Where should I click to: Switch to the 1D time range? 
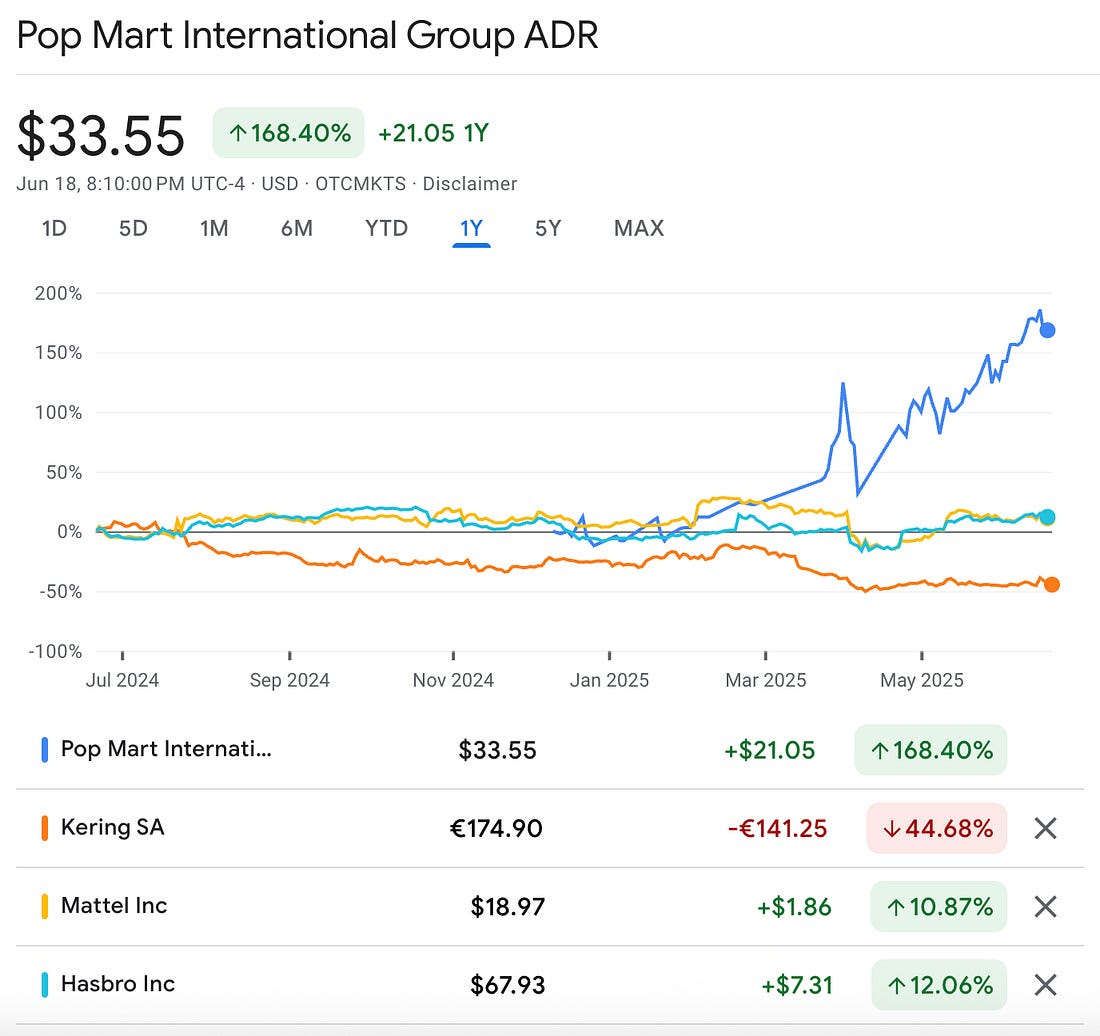coord(54,229)
